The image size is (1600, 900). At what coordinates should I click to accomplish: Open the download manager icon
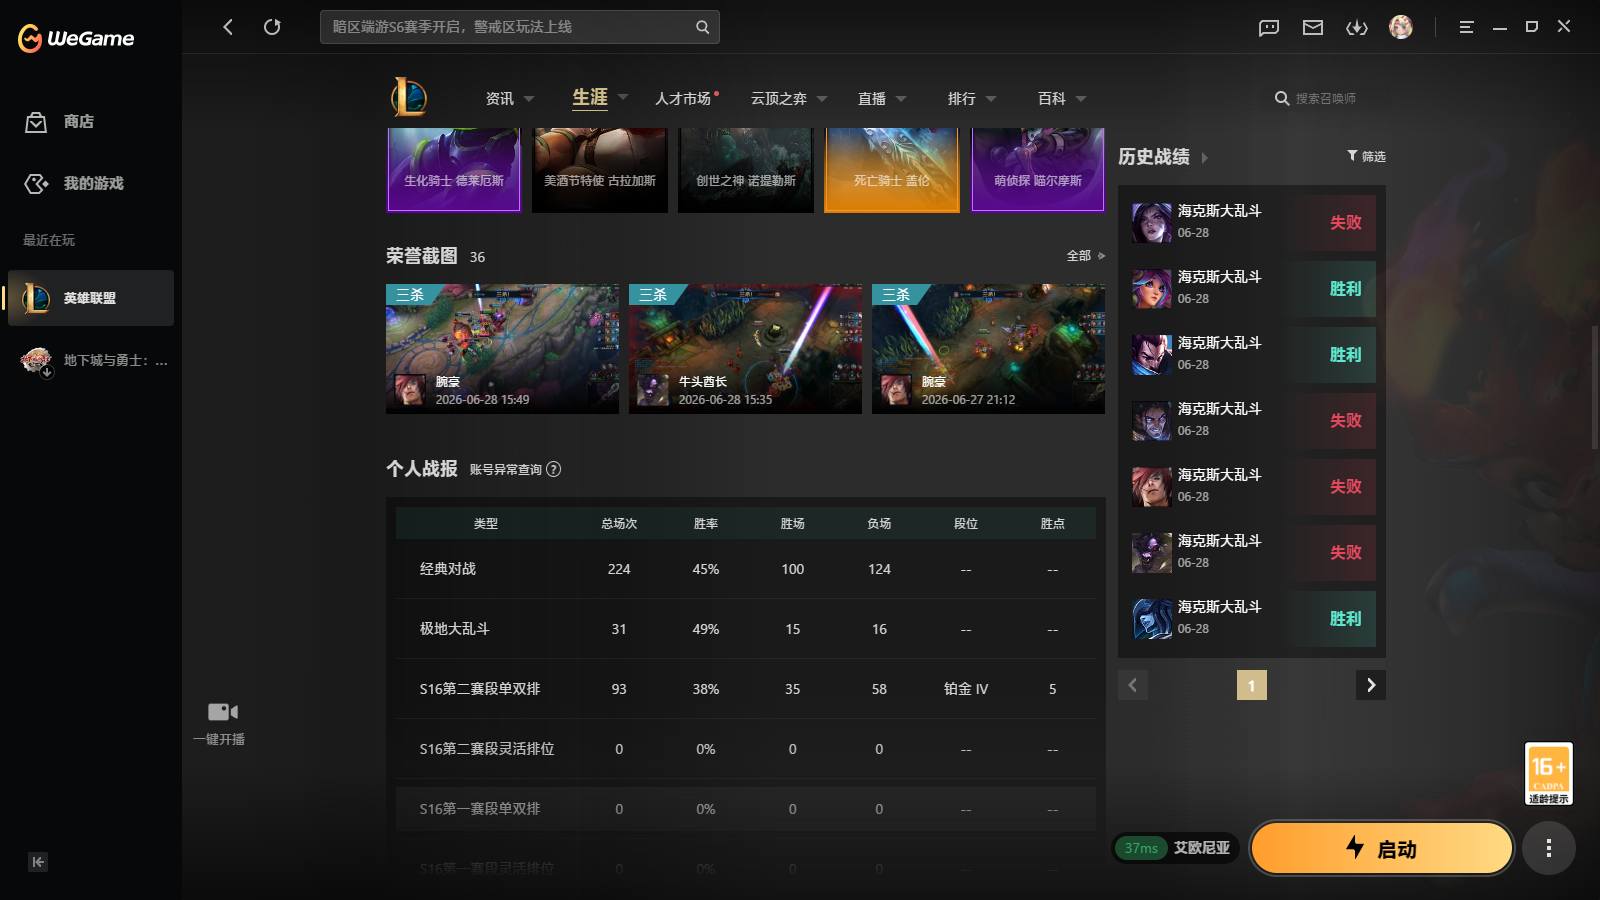[1357, 28]
